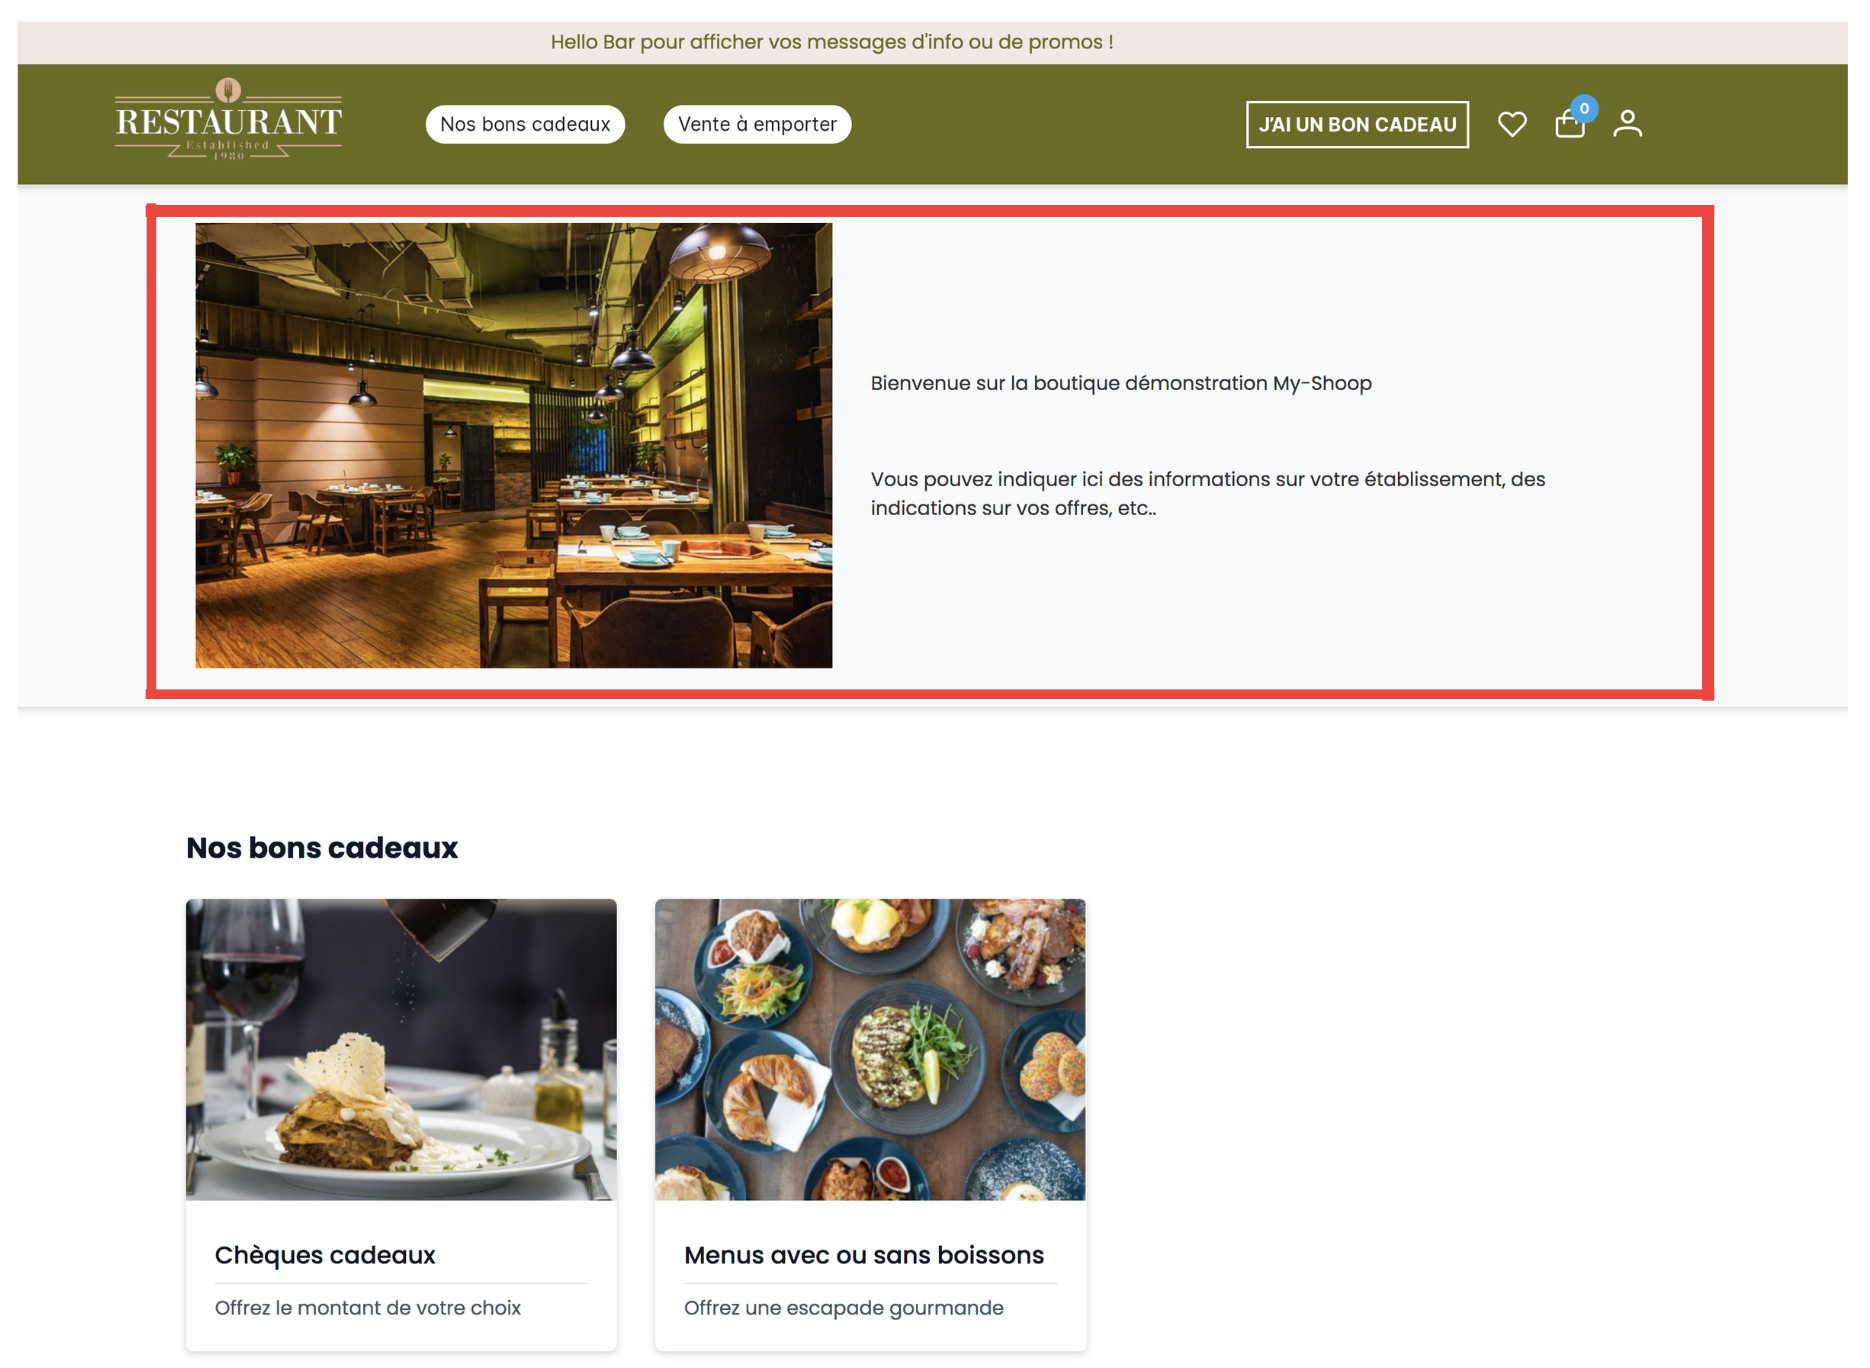
Task: Click the Restaurant logo
Action: [228, 119]
